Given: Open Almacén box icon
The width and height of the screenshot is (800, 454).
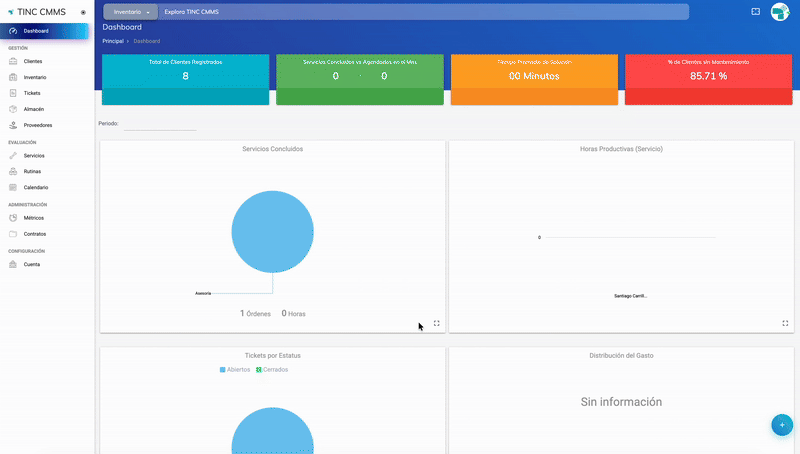Looking at the screenshot, I should pyautogui.click(x=13, y=109).
